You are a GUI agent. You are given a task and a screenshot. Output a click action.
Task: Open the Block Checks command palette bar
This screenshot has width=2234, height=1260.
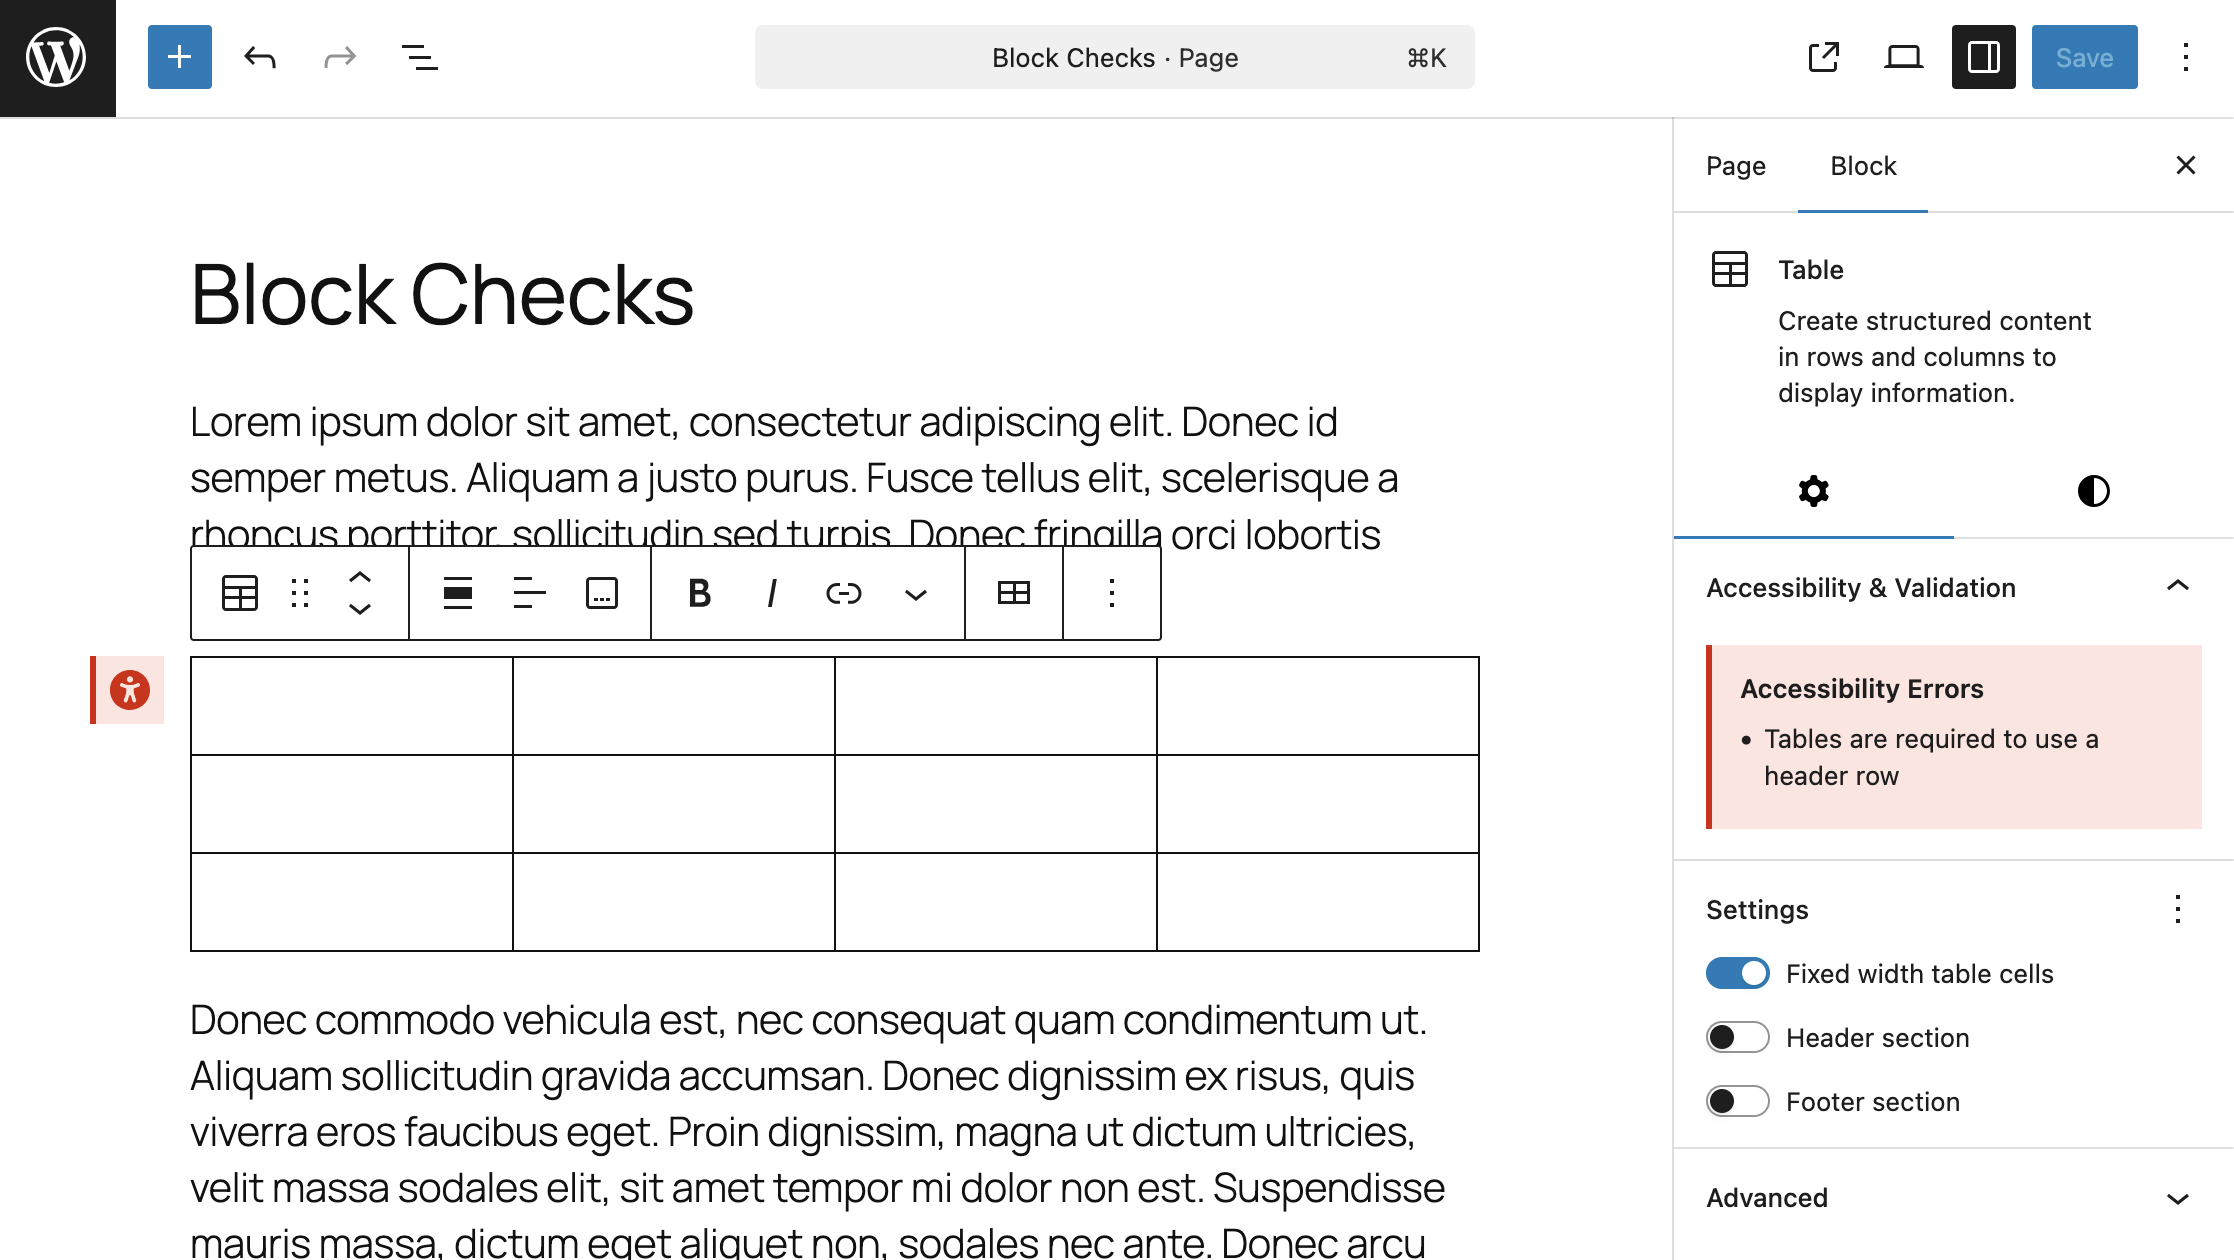[1114, 57]
